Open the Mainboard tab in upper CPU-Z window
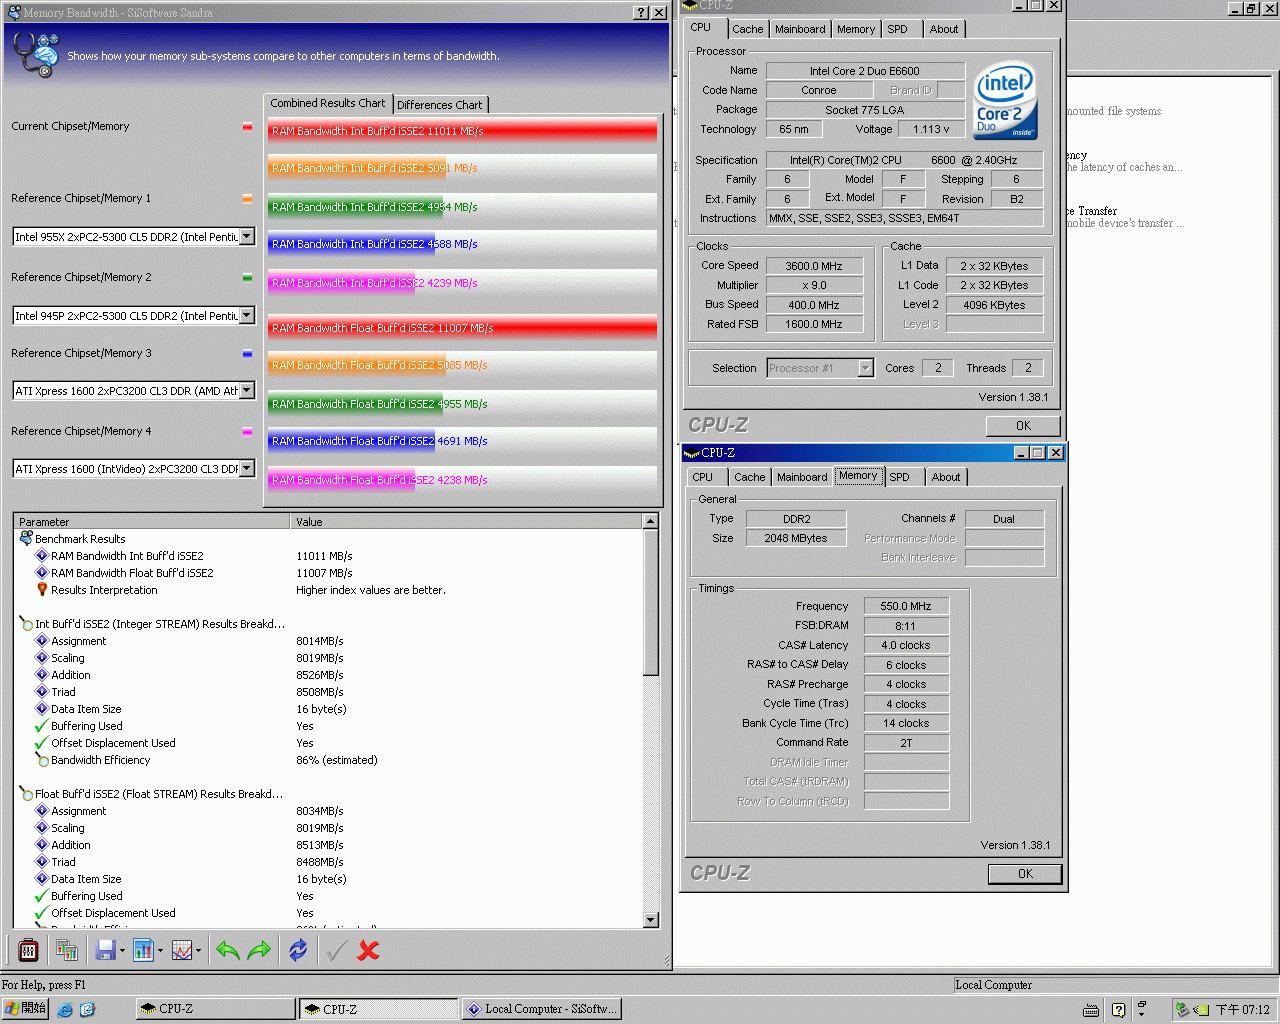Viewport: 1280px width, 1024px height. 800,29
